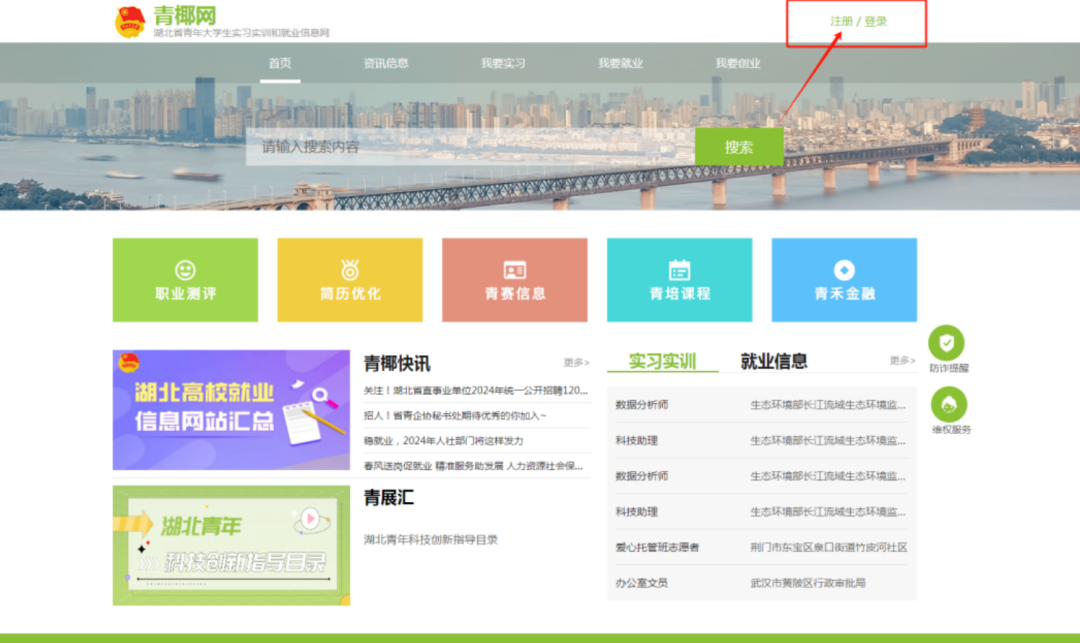
Task: Open the 青赛信息 card tile
Action: pyautogui.click(x=515, y=280)
